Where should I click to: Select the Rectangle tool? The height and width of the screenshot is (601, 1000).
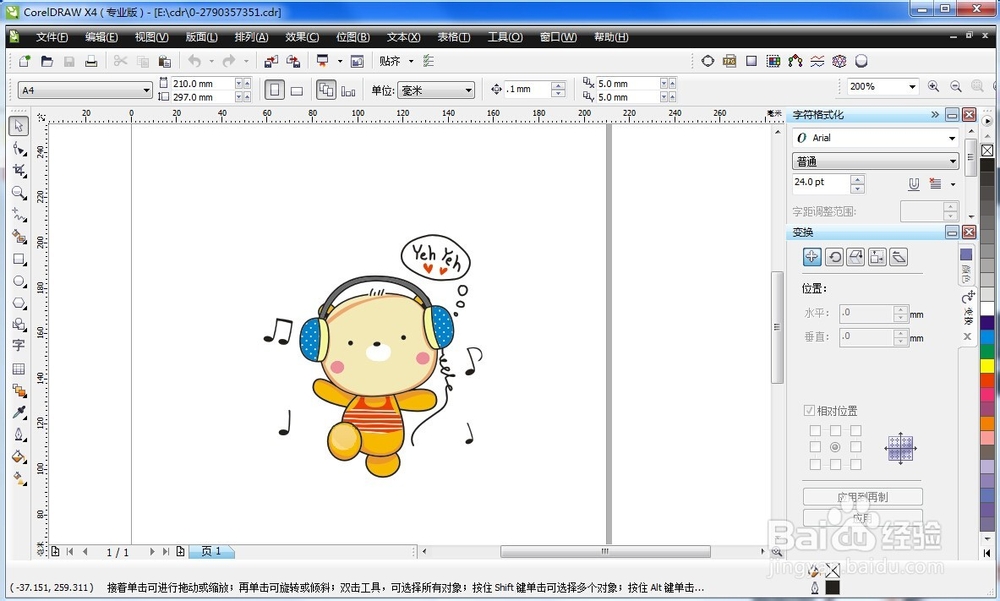click(19, 259)
